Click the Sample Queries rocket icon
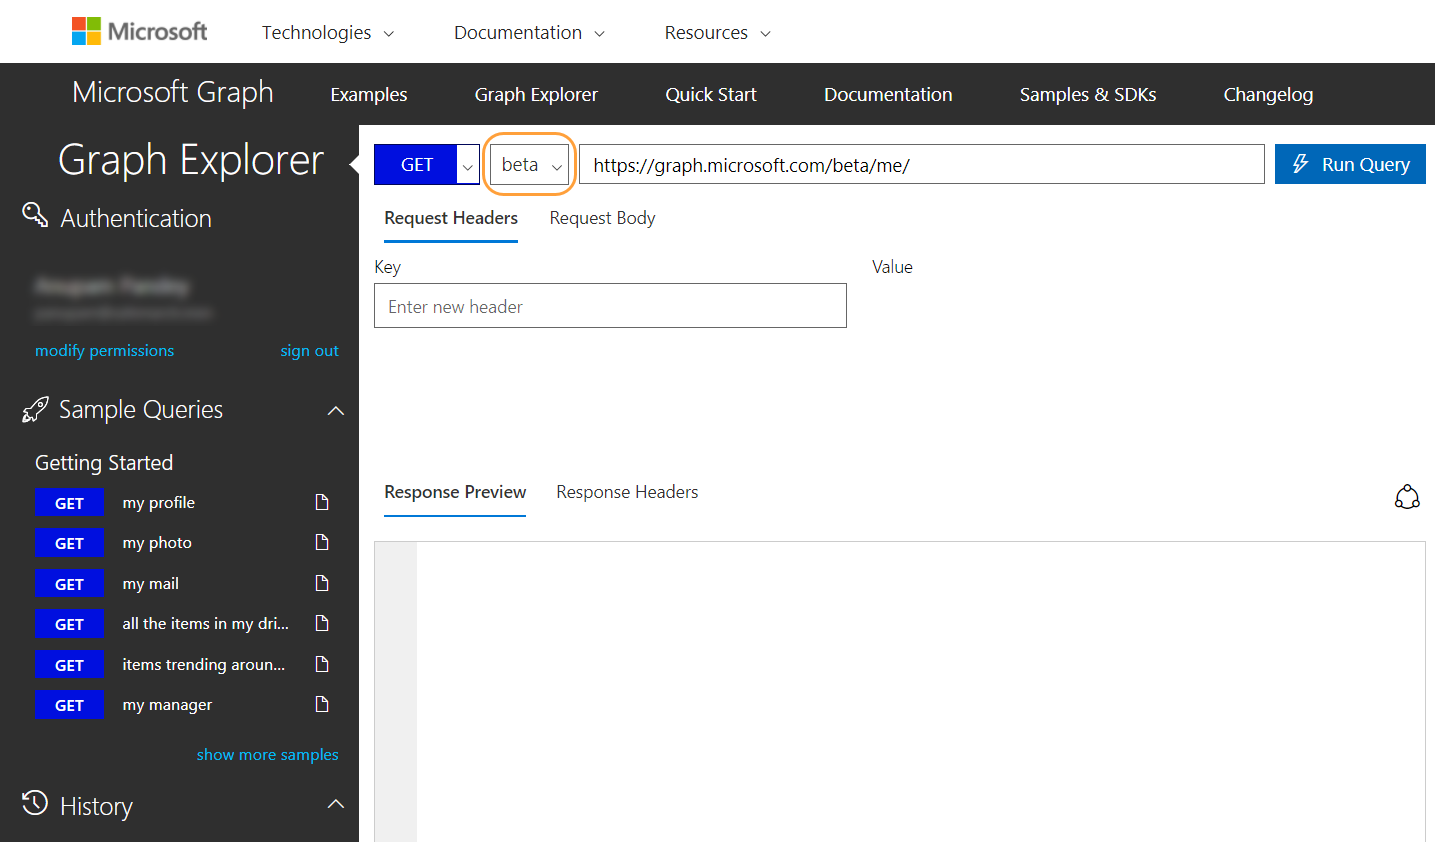This screenshot has height=842, width=1435. click(35, 409)
